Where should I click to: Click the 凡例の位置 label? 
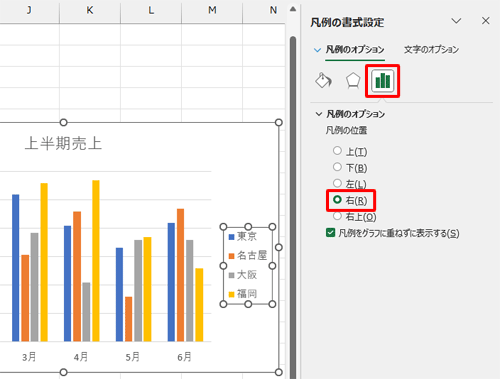346,130
